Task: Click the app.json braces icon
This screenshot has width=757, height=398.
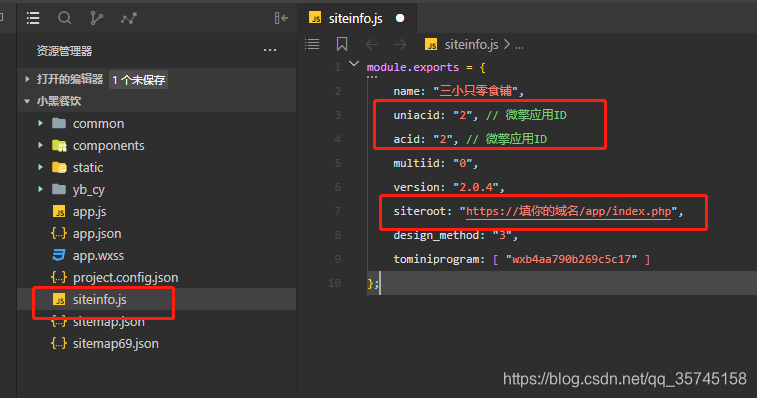Action: coord(59,233)
